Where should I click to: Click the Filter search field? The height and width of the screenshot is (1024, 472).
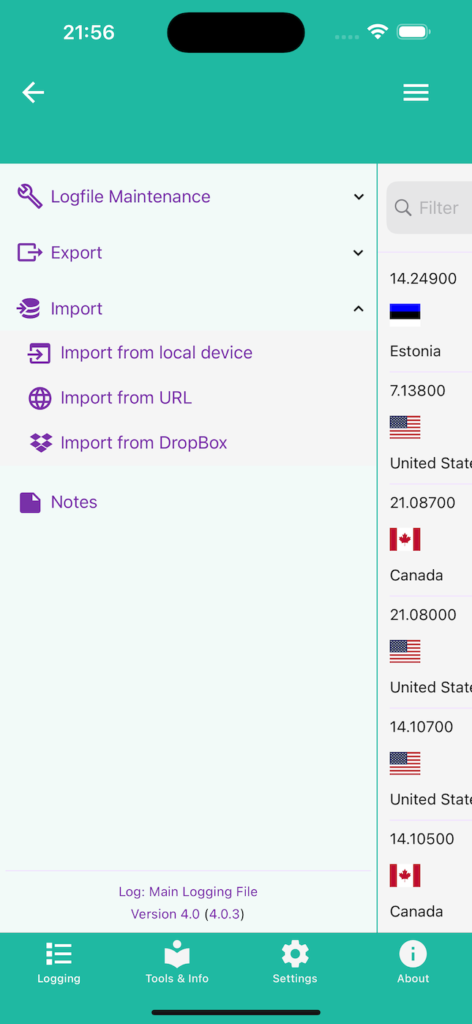[x=430, y=208]
